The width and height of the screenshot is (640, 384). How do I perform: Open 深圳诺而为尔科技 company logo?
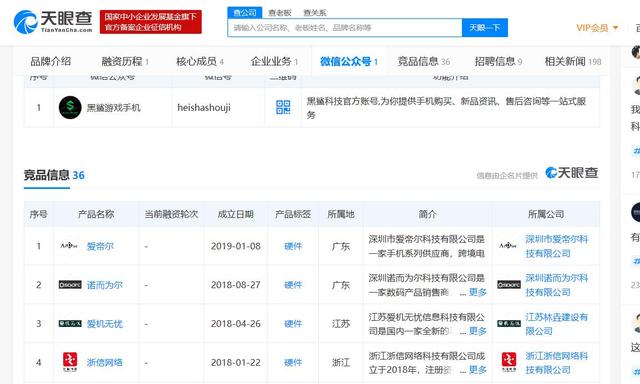(x=509, y=285)
